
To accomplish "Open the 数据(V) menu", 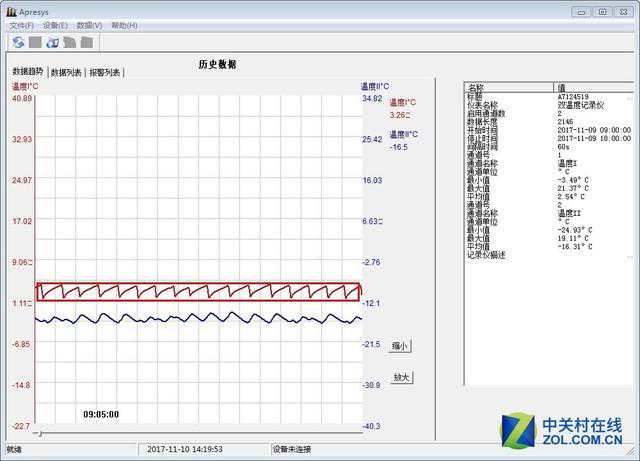I will 89,25.
